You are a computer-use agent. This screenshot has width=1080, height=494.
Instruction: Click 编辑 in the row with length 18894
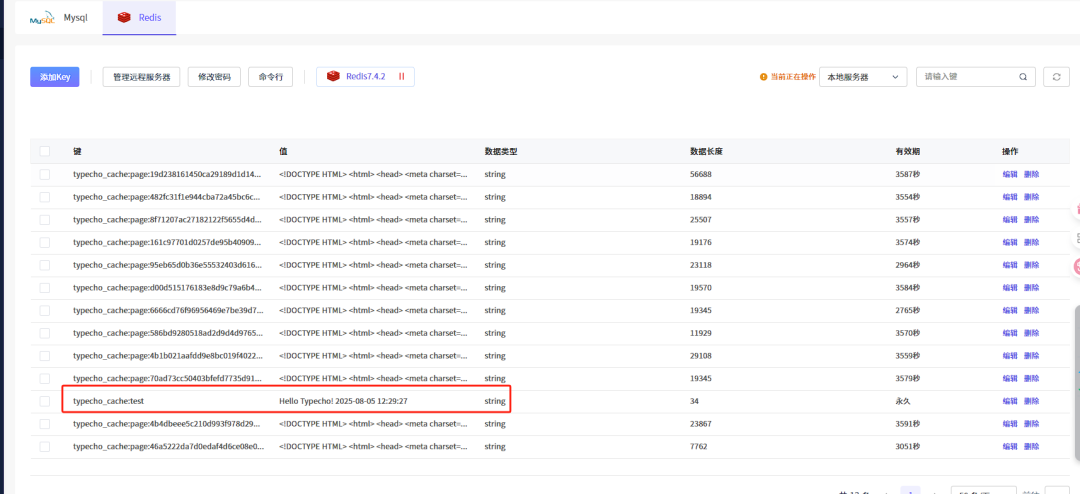click(x=1010, y=197)
